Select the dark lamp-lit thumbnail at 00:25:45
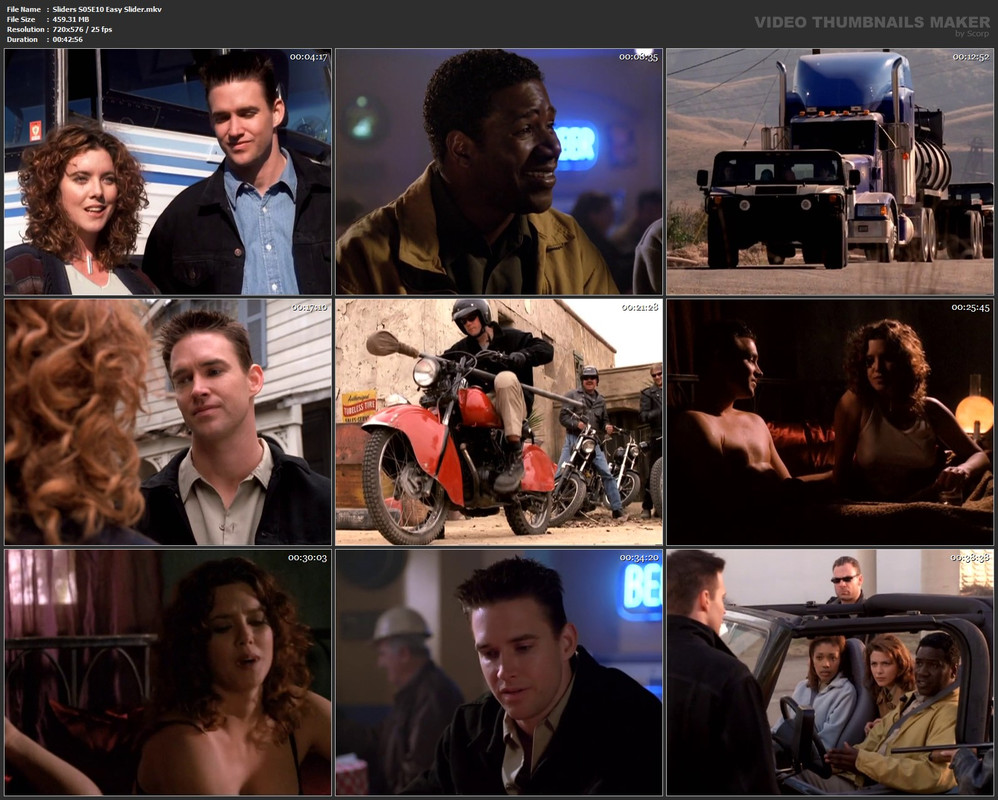This screenshot has width=998, height=800. pyautogui.click(x=830, y=423)
